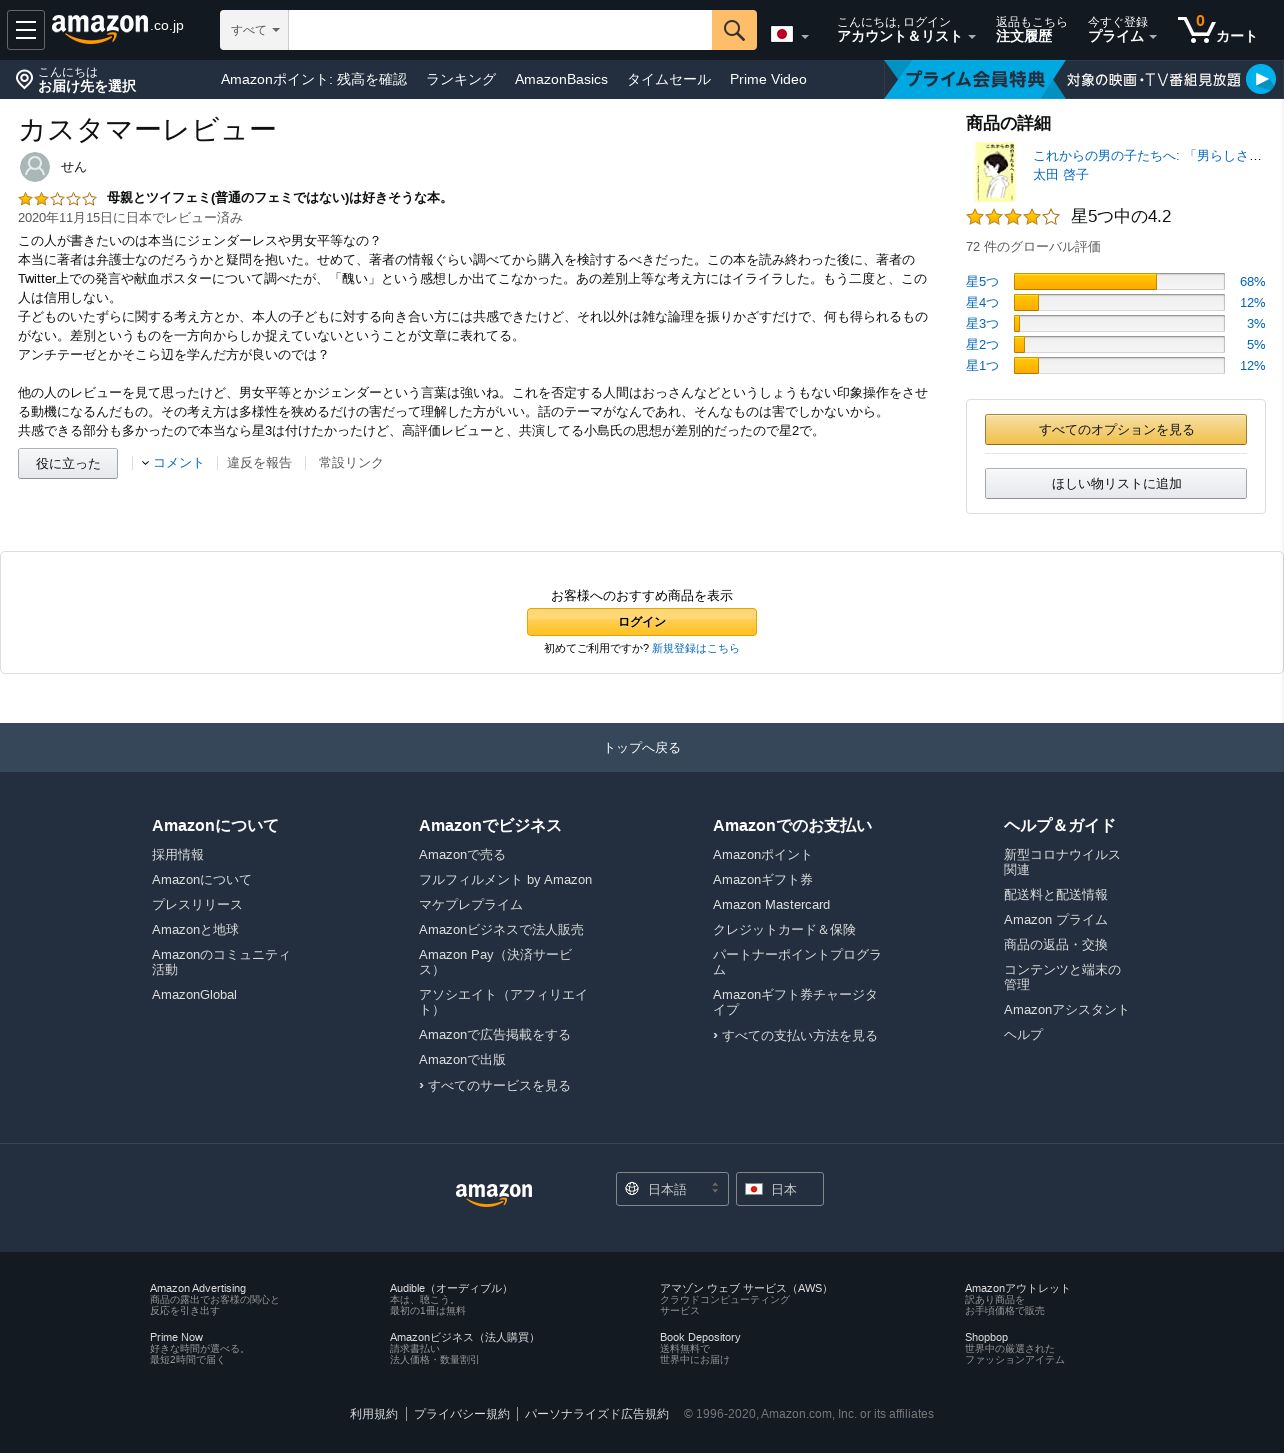The image size is (1284, 1453).
Task: Open the 常設リンク permalink
Action: tap(351, 463)
